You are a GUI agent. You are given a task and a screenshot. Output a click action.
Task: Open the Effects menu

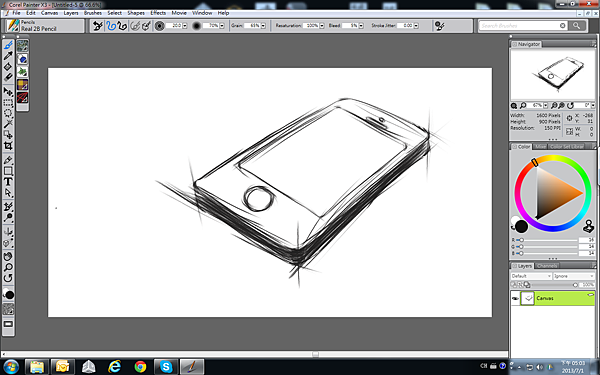click(x=158, y=13)
